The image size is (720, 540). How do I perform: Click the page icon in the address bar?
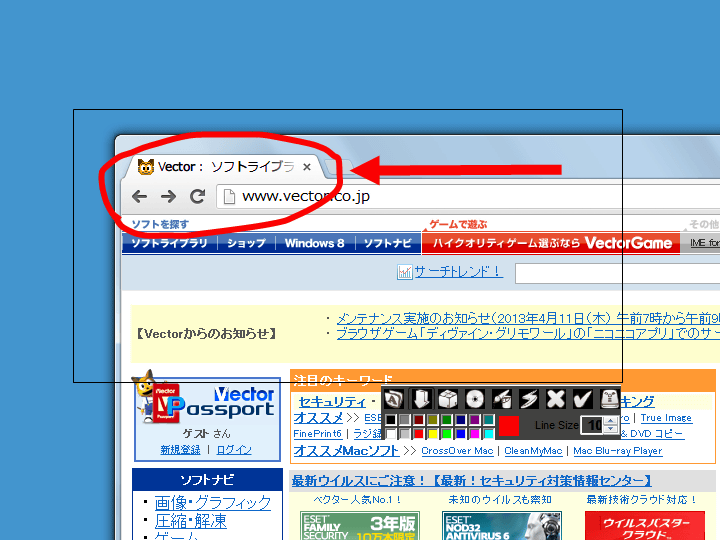click(229, 197)
